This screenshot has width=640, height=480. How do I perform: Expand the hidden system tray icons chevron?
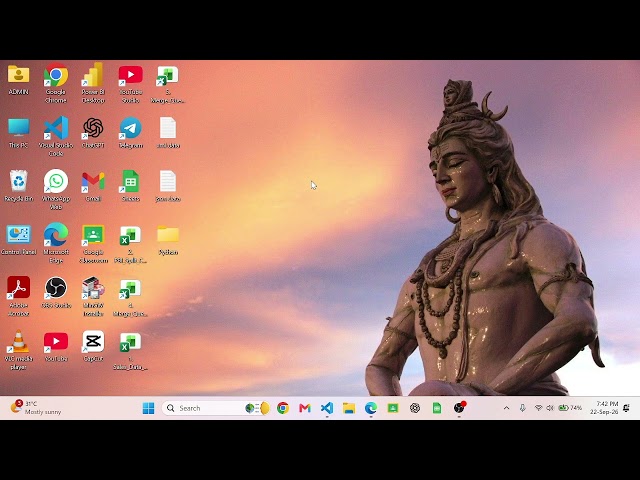pyautogui.click(x=507, y=408)
